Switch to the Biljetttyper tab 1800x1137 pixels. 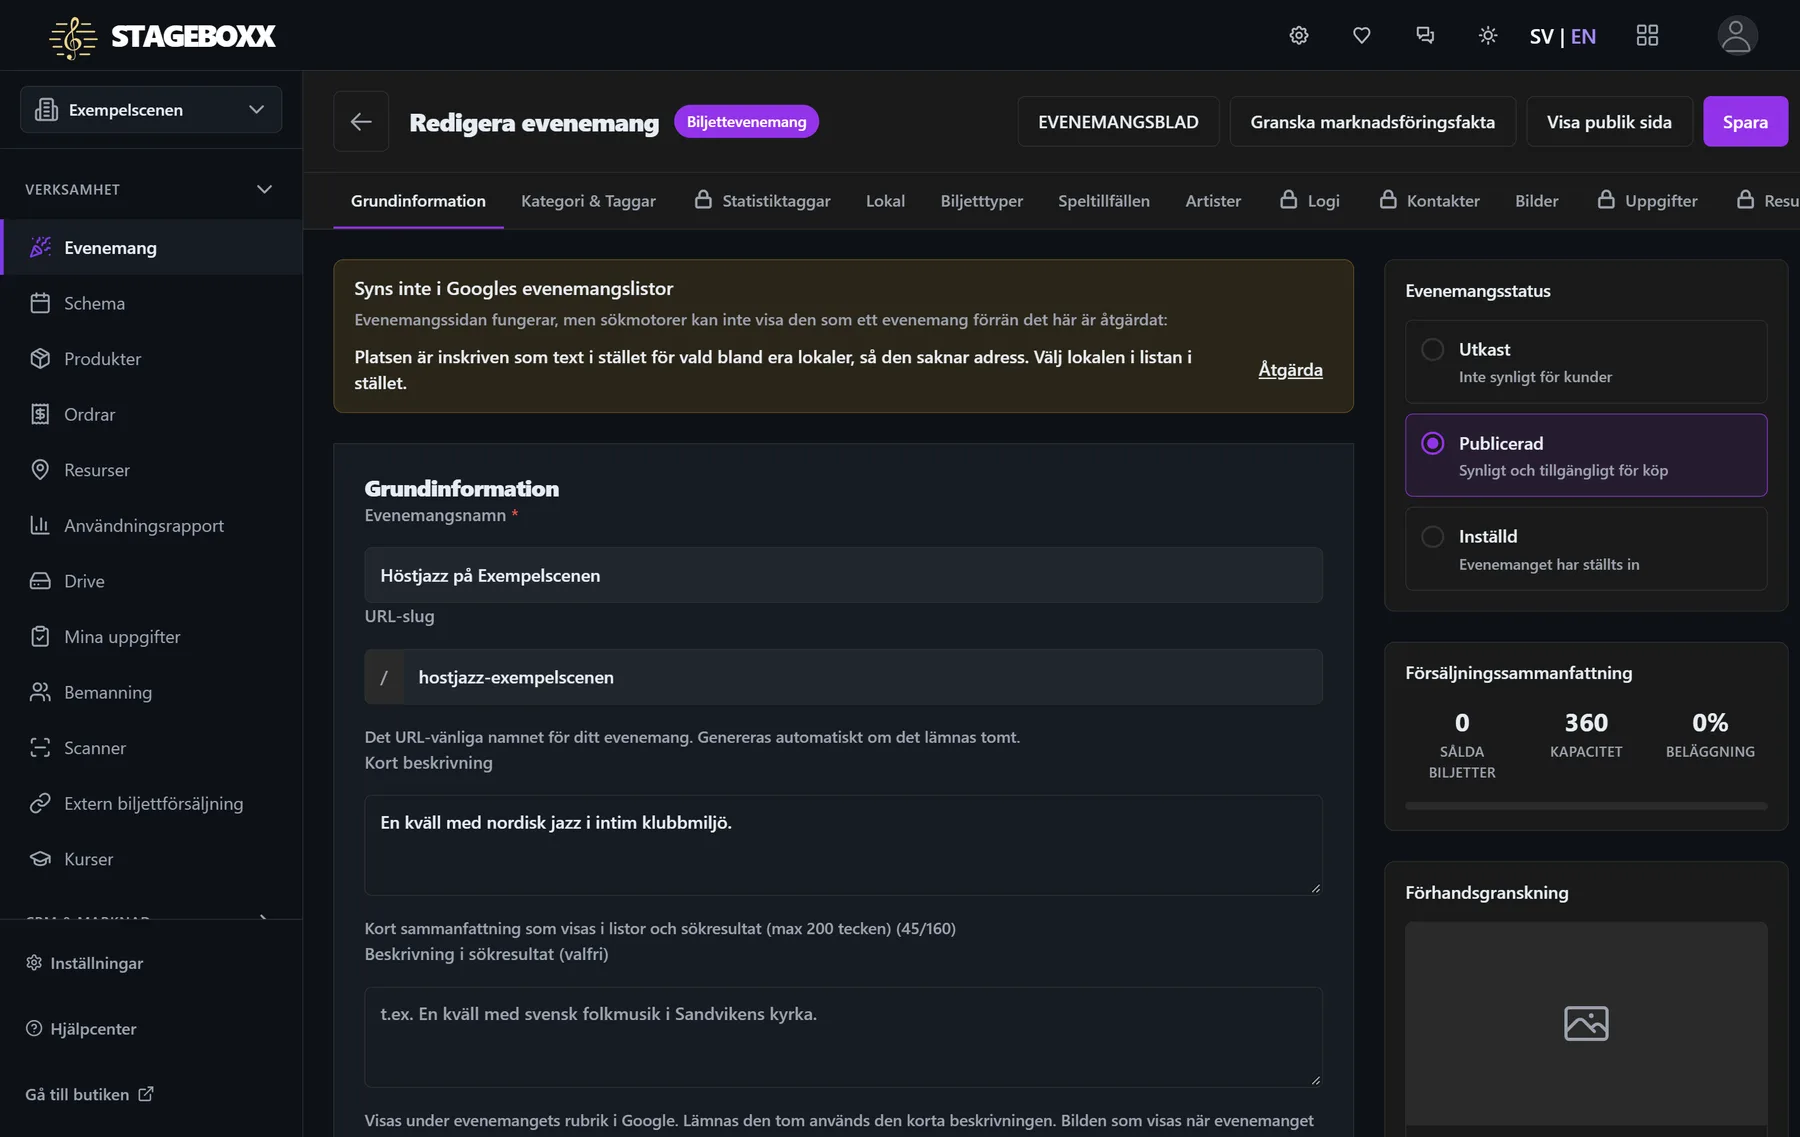coord(981,201)
